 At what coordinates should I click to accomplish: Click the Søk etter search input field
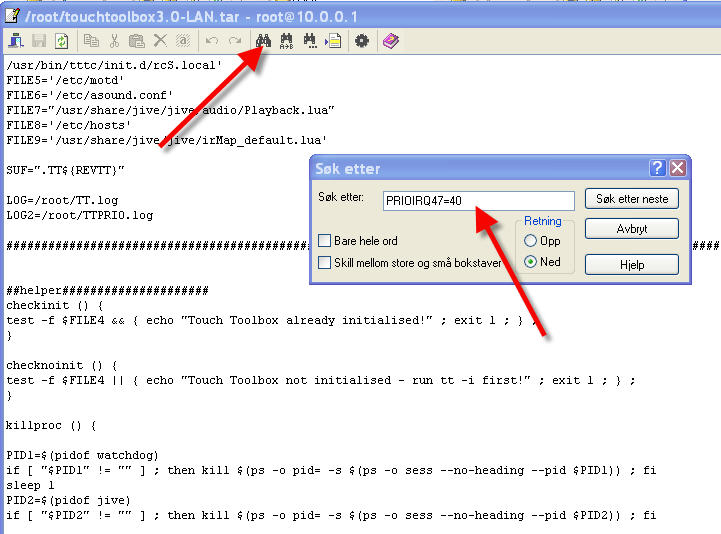pyautogui.click(x=479, y=201)
